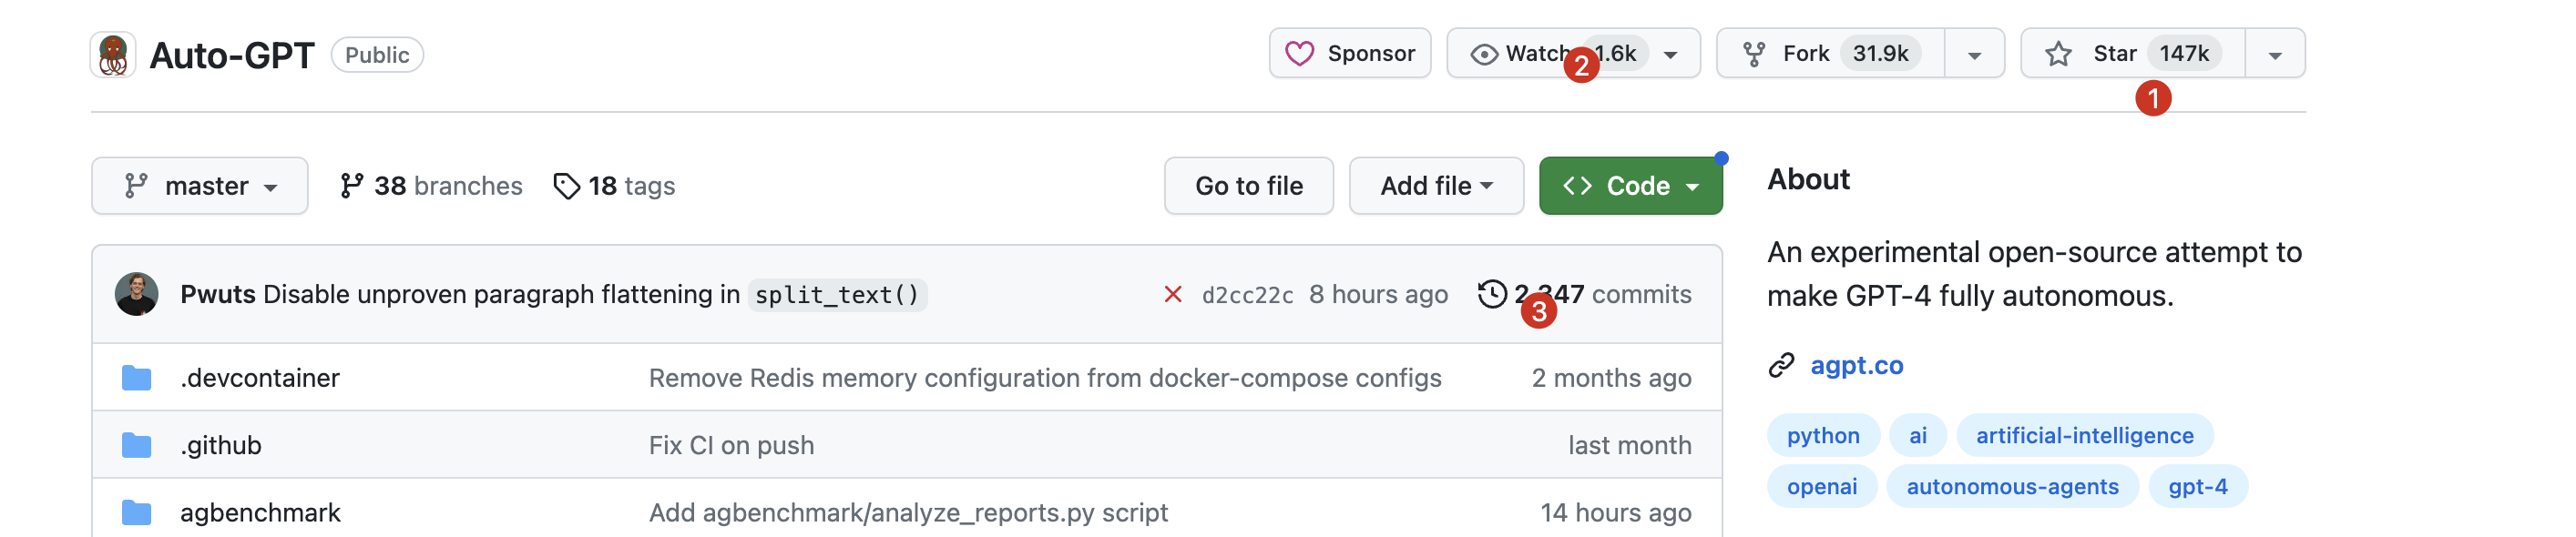Image resolution: width=2576 pixels, height=537 pixels.
Task: Click the agbenchmark folder icon
Action: pyautogui.click(x=137, y=513)
